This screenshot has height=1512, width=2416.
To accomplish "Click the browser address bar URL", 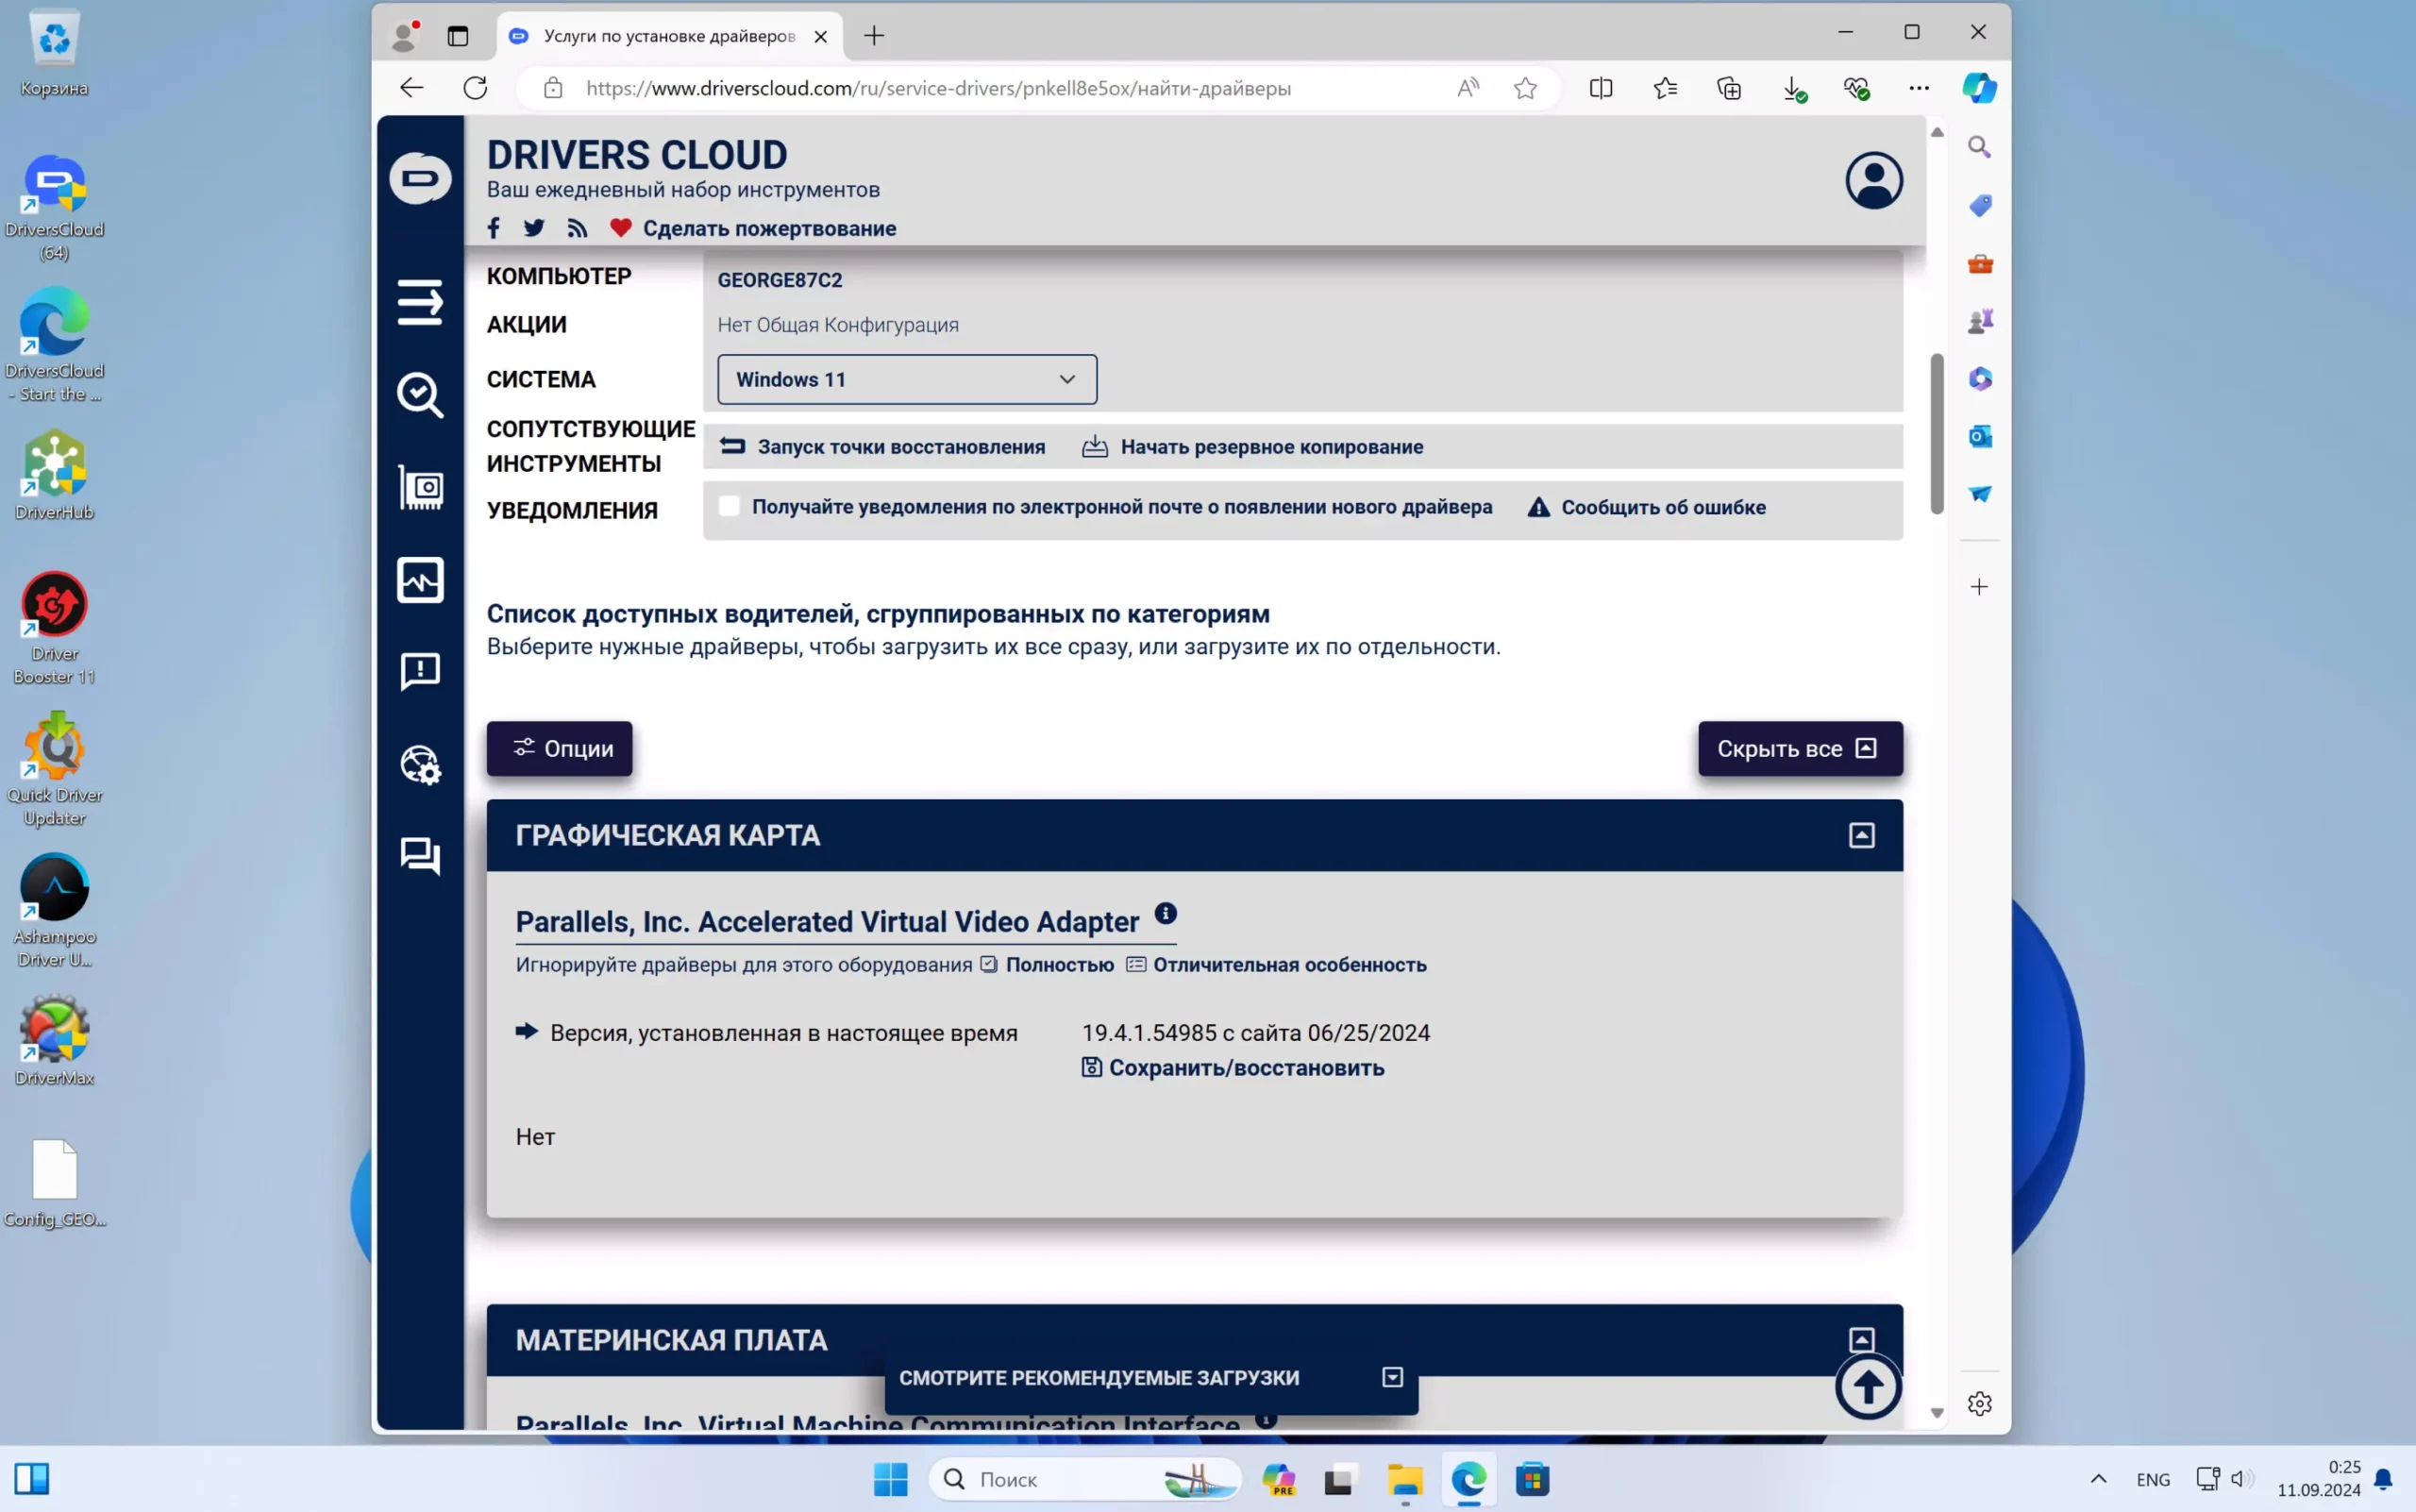I will [937, 88].
